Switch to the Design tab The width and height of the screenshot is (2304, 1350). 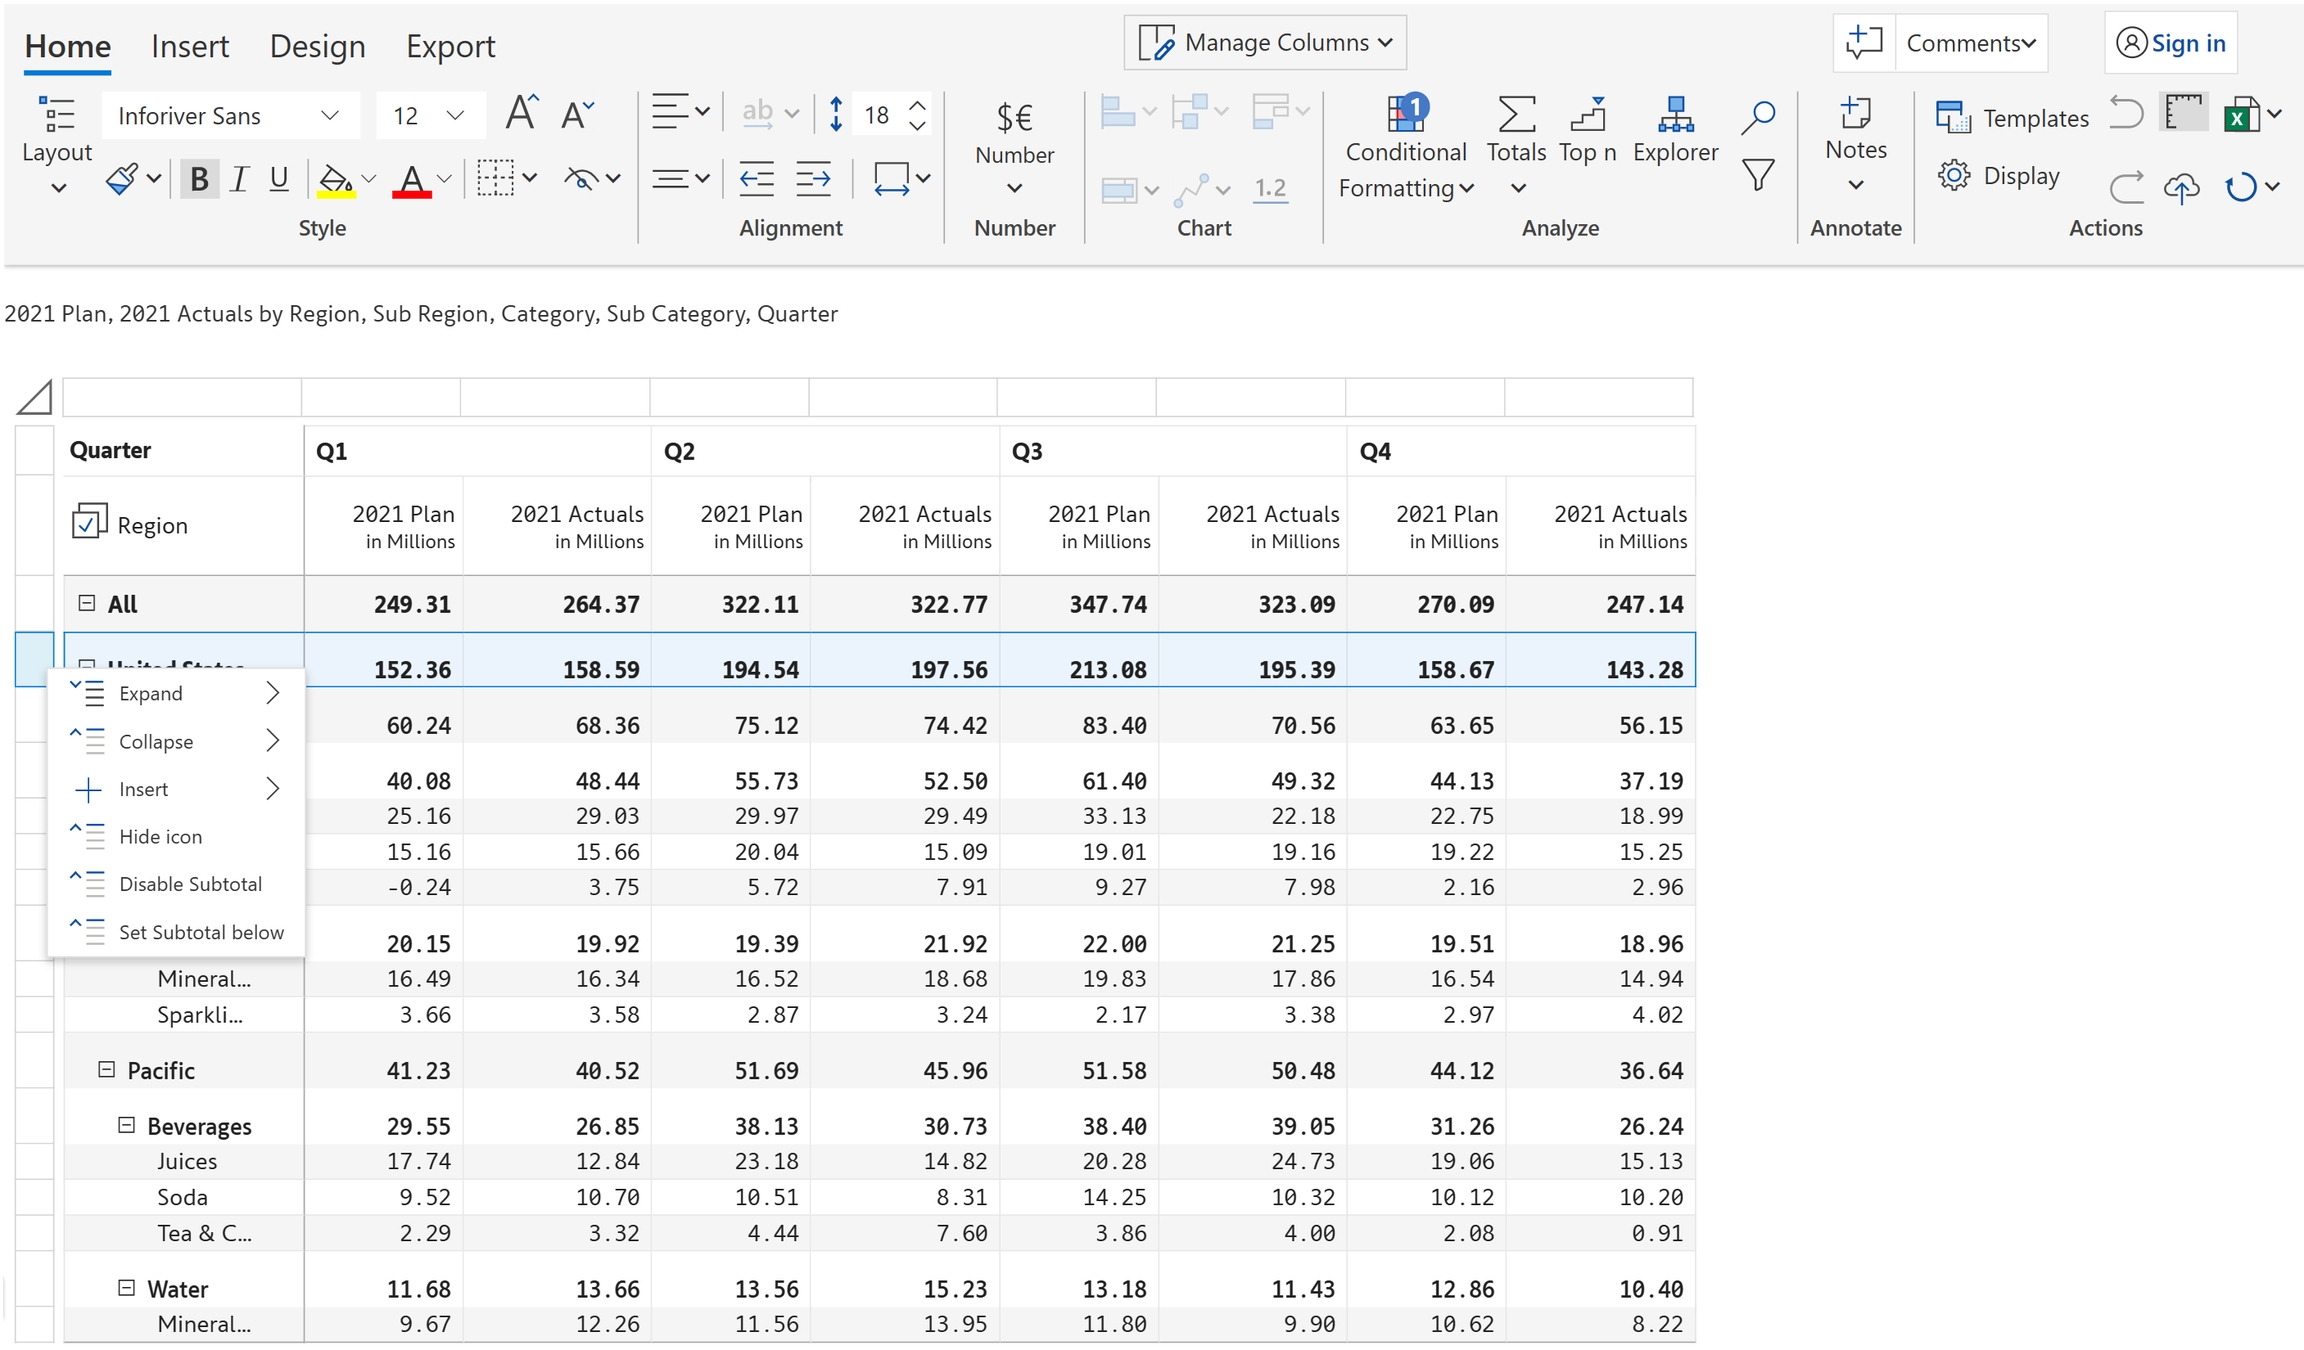coord(317,46)
